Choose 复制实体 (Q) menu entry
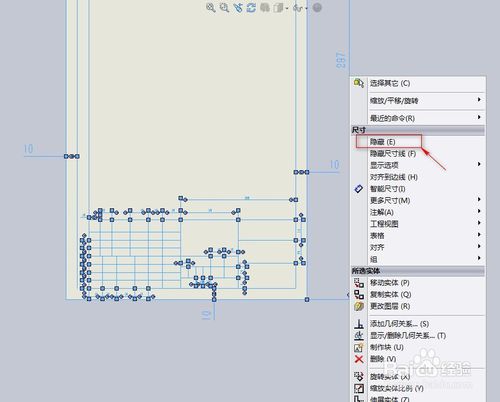 tap(390, 295)
